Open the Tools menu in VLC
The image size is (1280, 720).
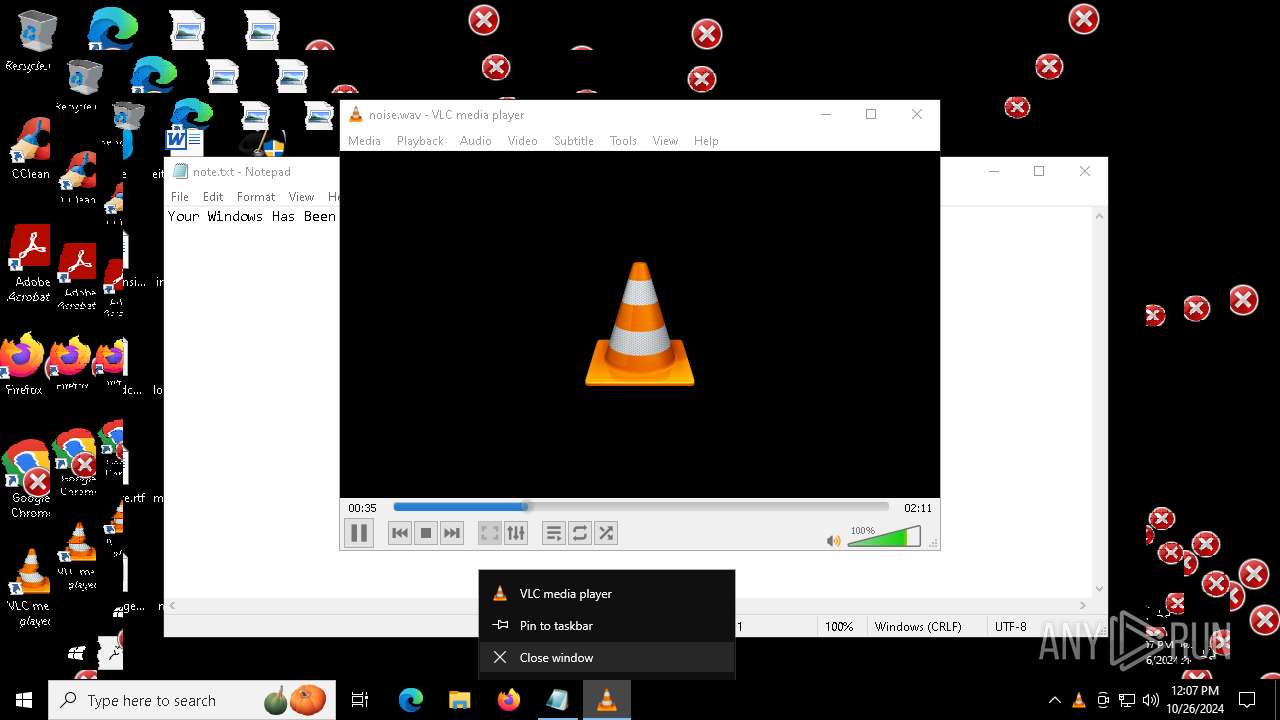(x=623, y=141)
